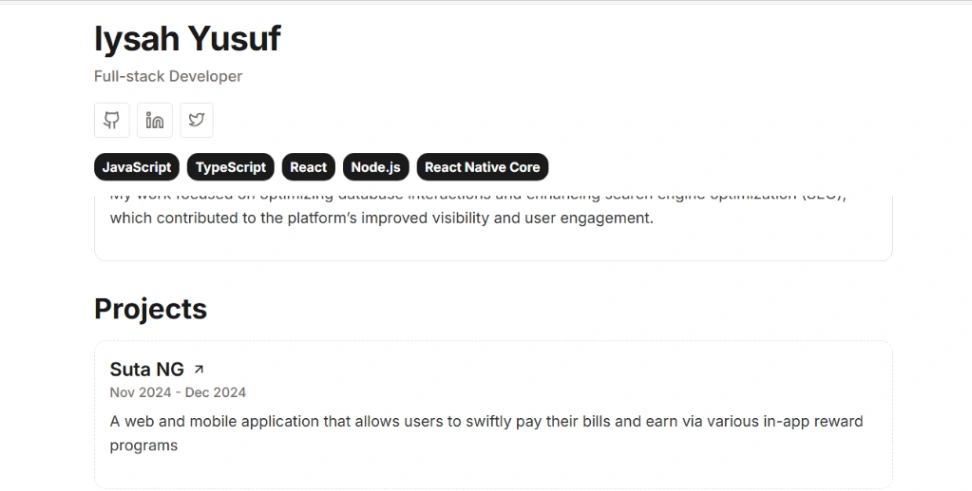The width and height of the screenshot is (972, 491).
Task: Click the arrow icon beside Suta NG
Action: point(199,369)
